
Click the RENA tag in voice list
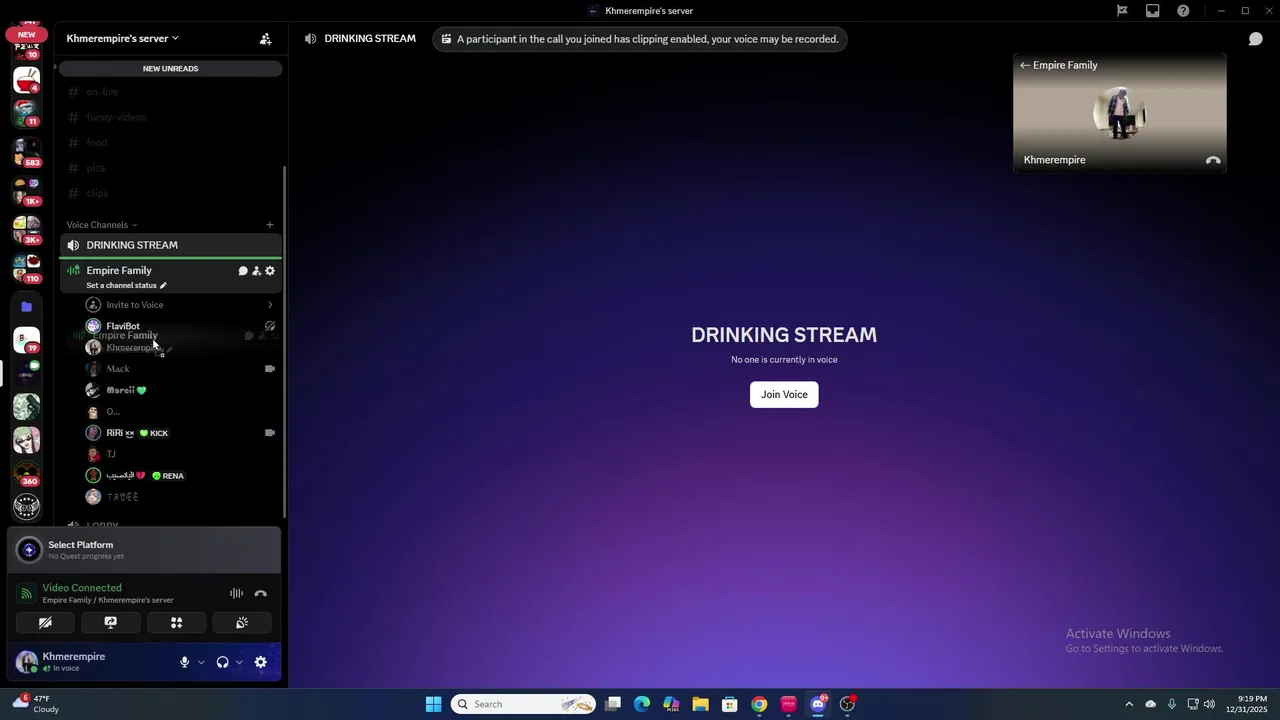click(168, 476)
